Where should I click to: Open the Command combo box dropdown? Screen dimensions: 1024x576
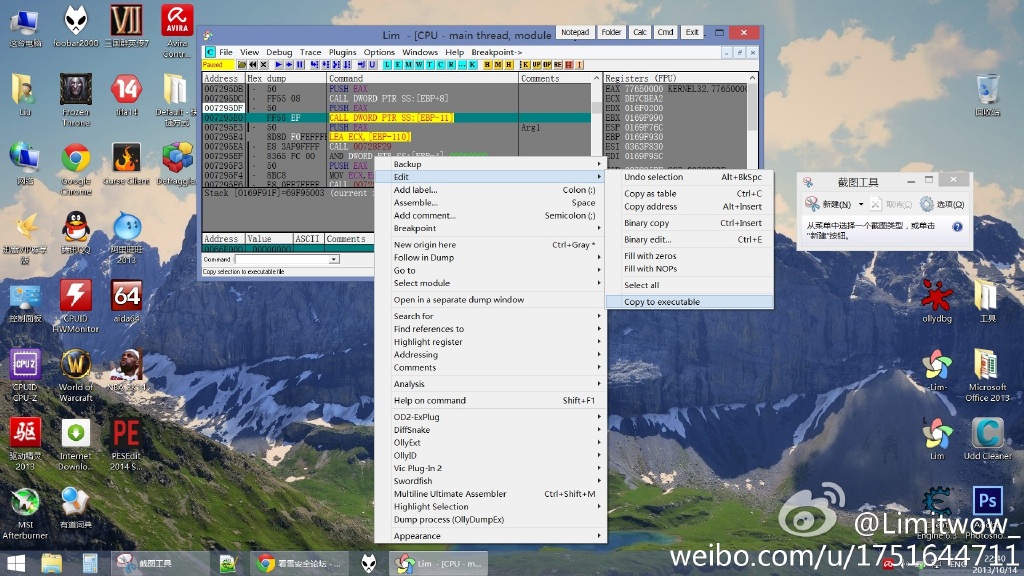click(x=334, y=259)
